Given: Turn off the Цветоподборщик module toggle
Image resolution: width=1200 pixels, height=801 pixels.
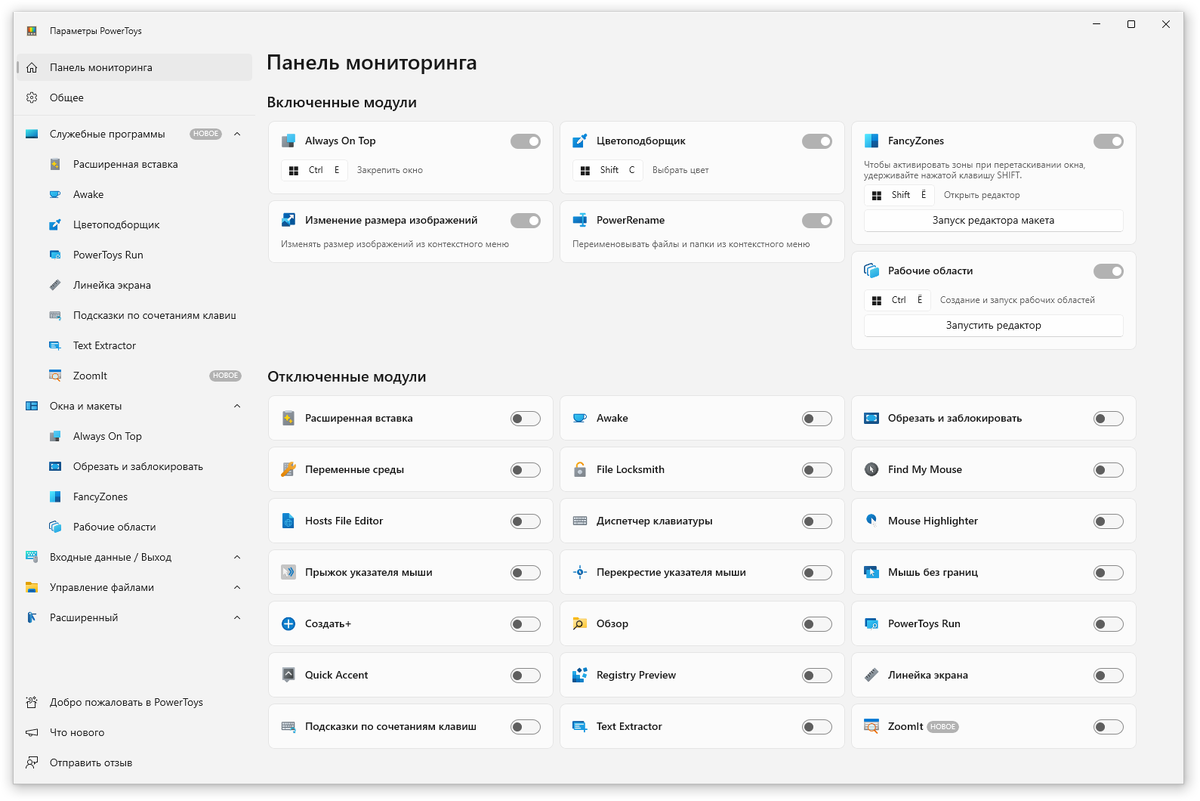Looking at the screenshot, I should [x=817, y=142].
